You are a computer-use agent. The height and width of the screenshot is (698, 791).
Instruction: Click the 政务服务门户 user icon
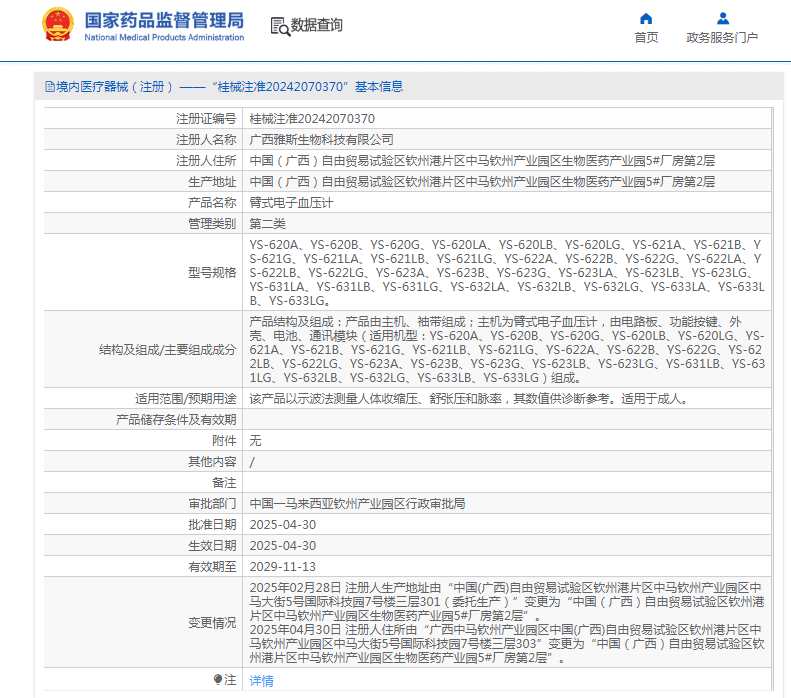pos(722,19)
